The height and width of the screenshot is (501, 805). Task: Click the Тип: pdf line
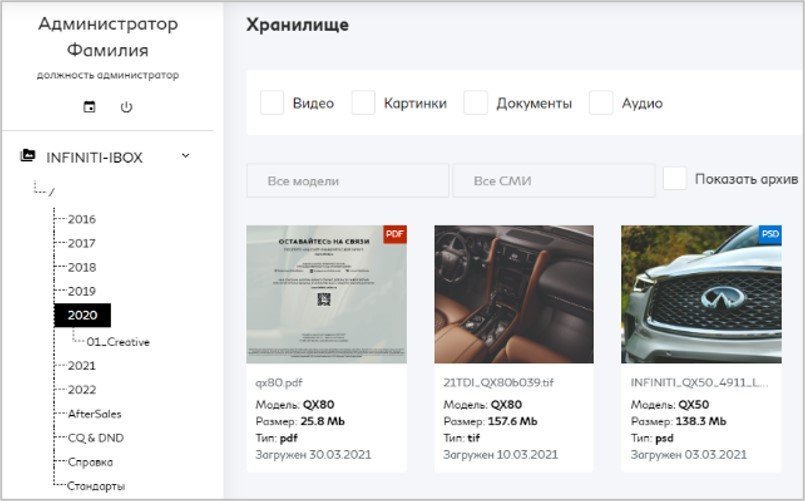[x=276, y=438]
